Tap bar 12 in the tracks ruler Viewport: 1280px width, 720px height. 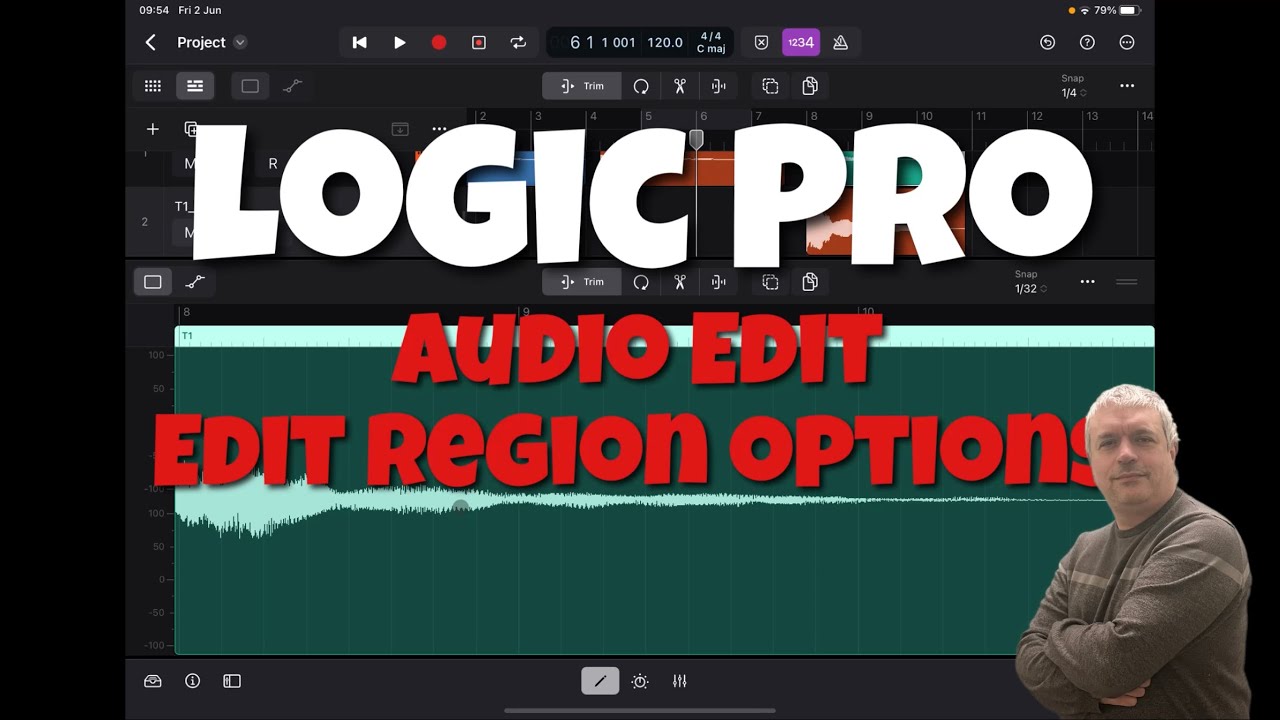(1037, 116)
